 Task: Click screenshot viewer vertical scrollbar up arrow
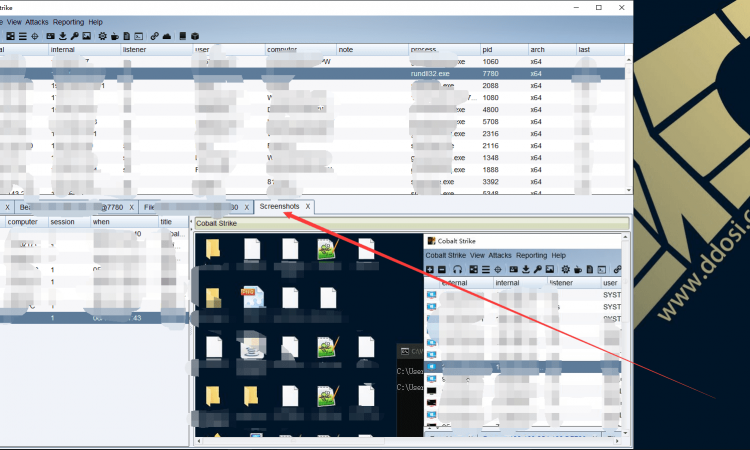pyautogui.click(x=625, y=237)
